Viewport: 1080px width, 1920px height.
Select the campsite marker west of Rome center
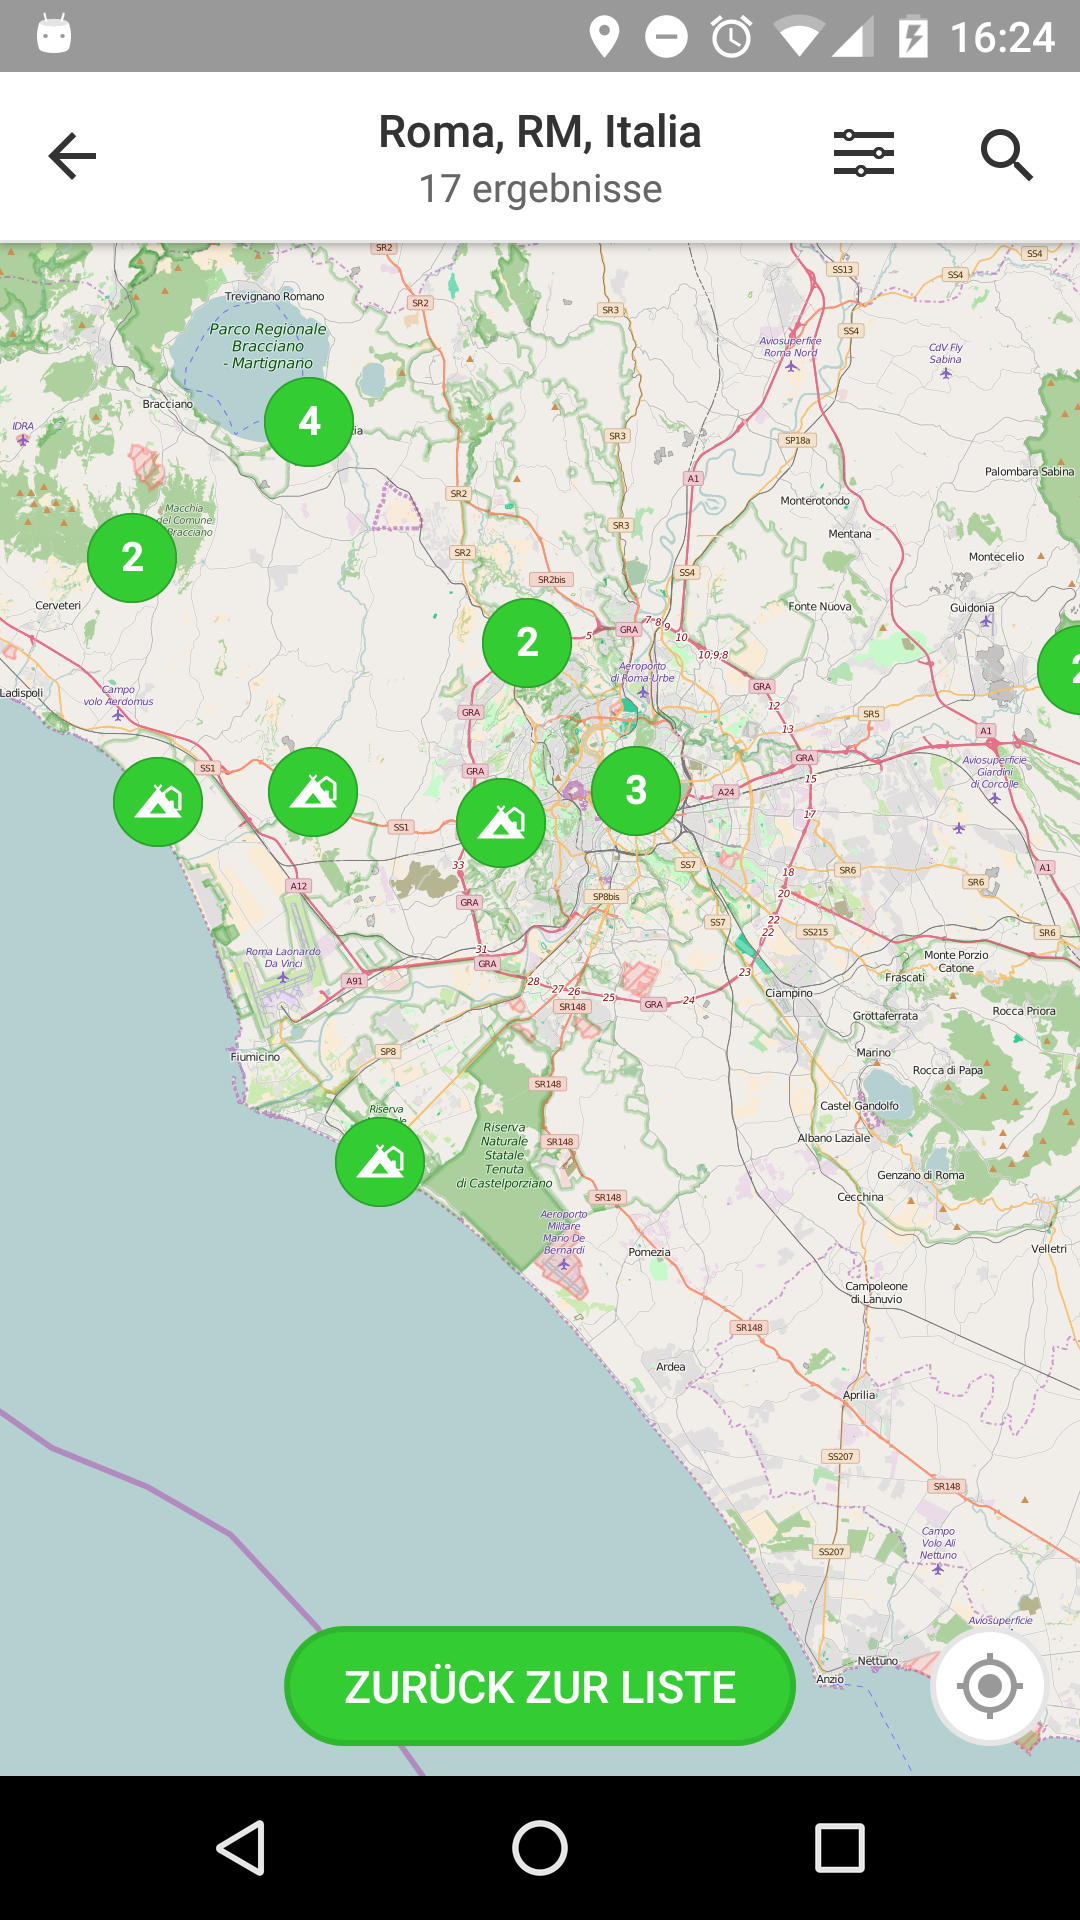[x=501, y=823]
